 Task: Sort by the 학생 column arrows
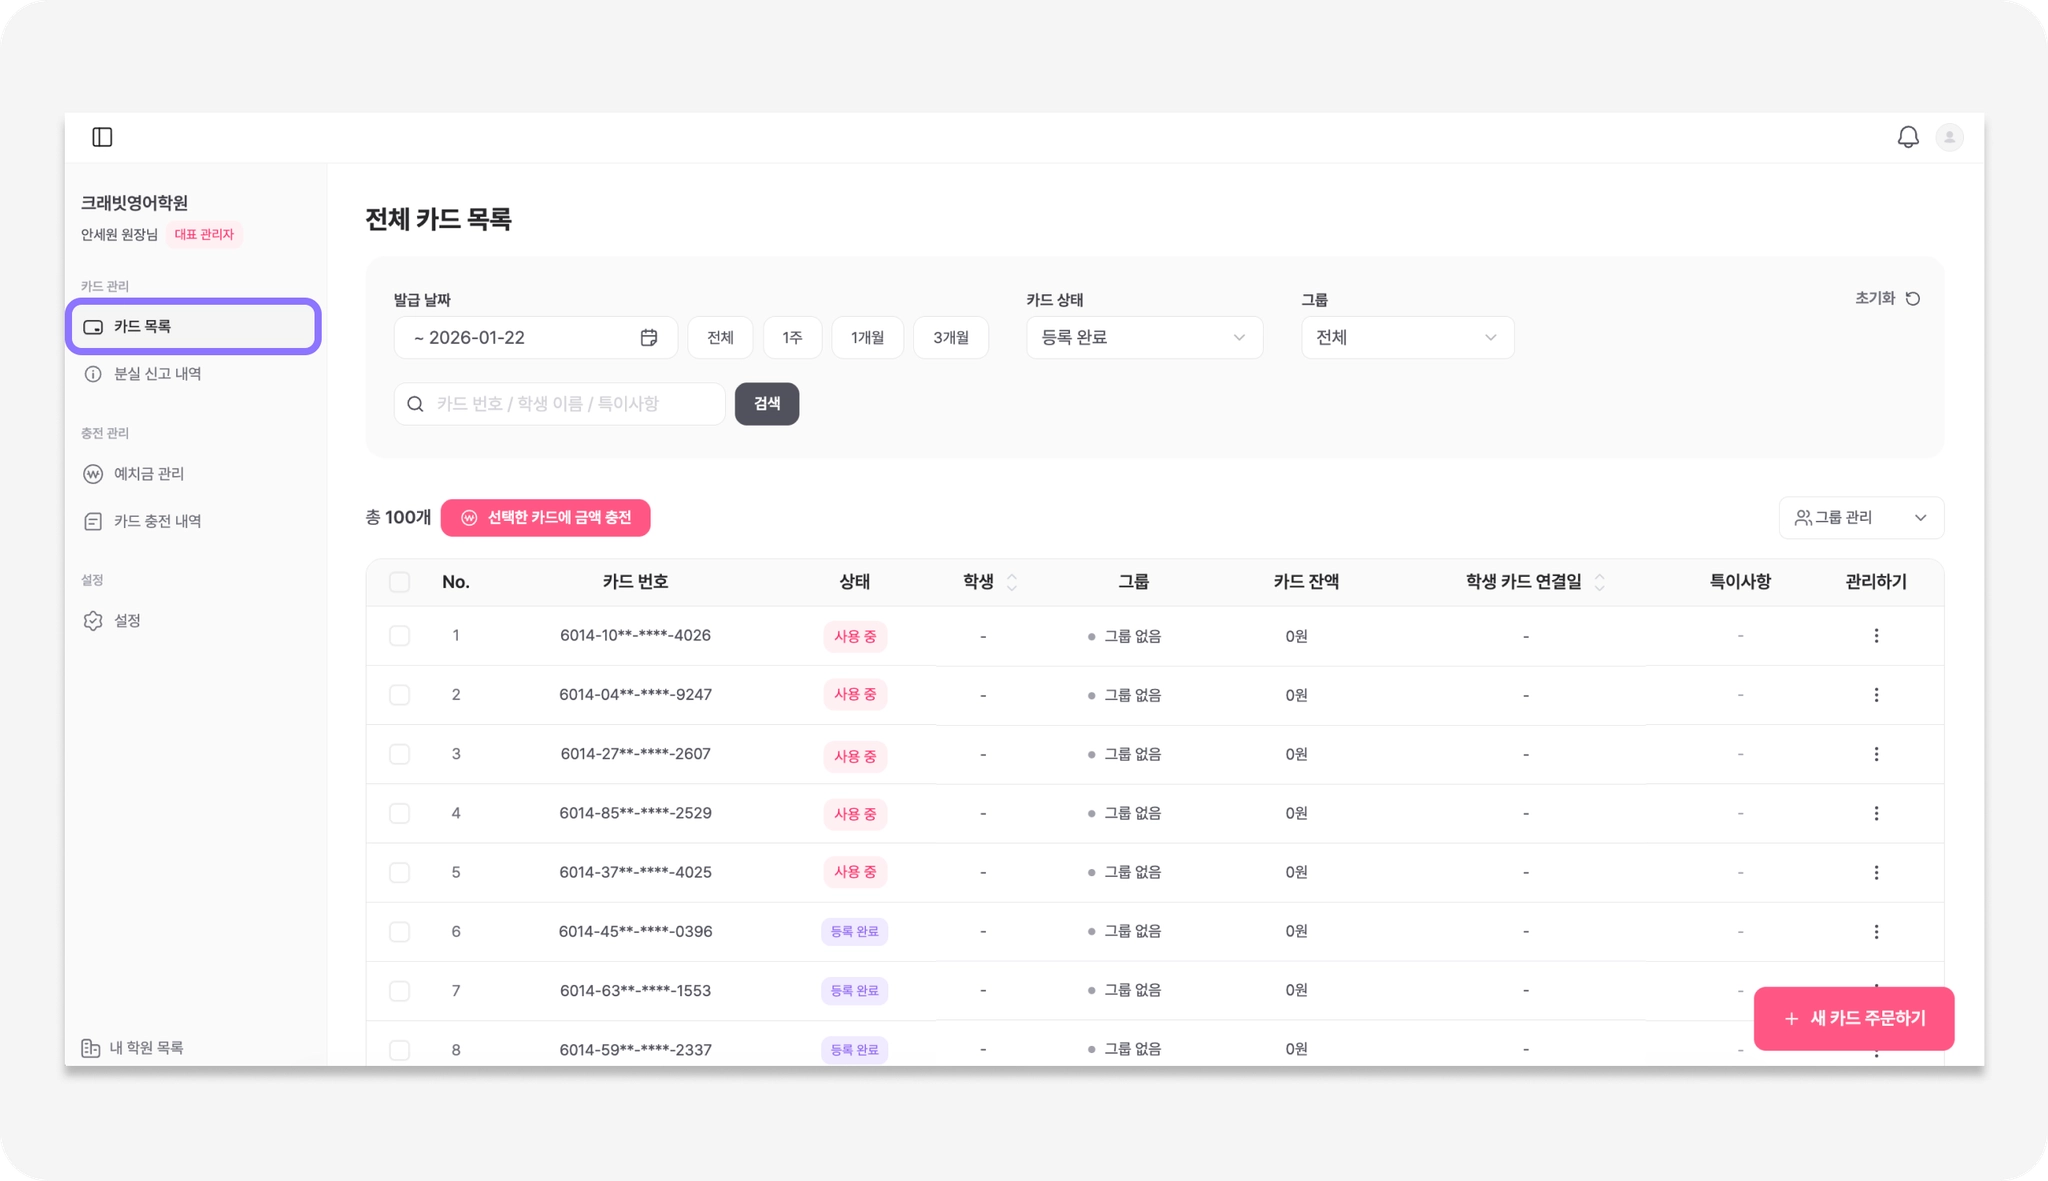pos(1012,582)
